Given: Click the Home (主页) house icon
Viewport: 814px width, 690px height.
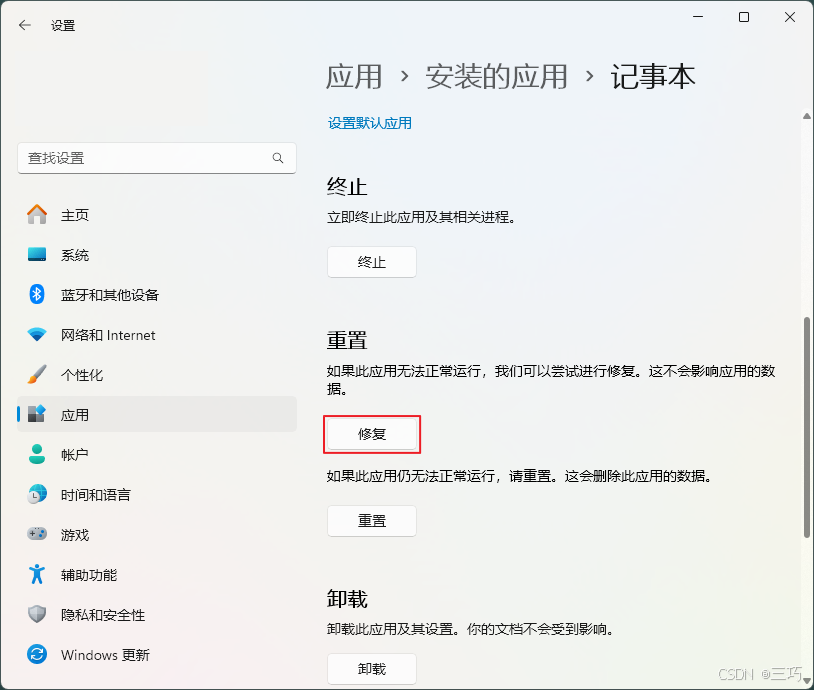Looking at the screenshot, I should 37,215.
